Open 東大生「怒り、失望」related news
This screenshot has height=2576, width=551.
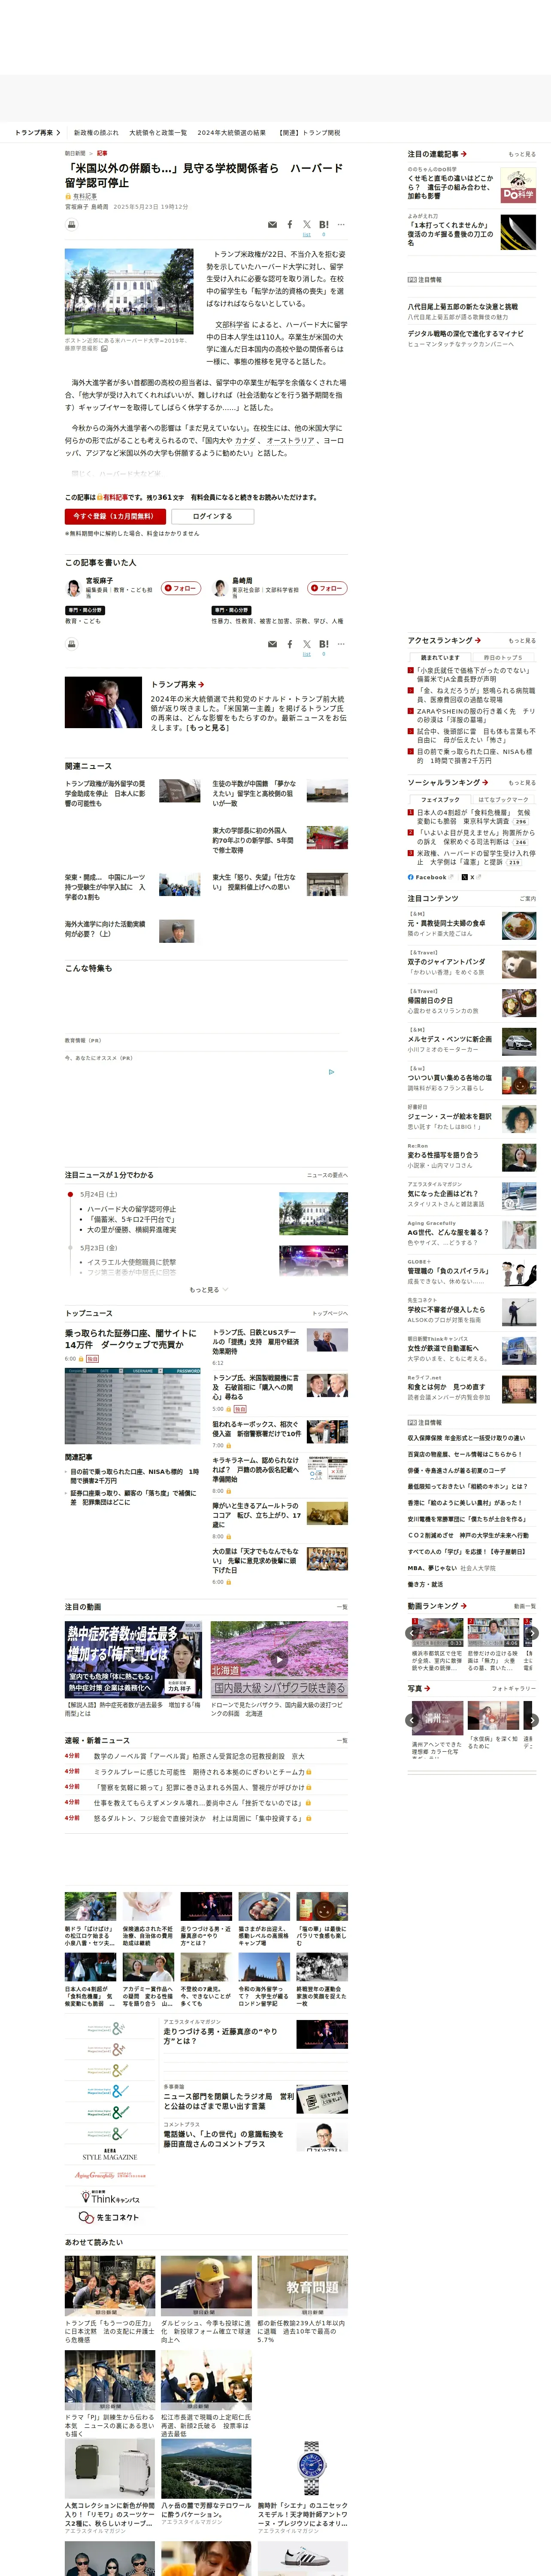255,882
